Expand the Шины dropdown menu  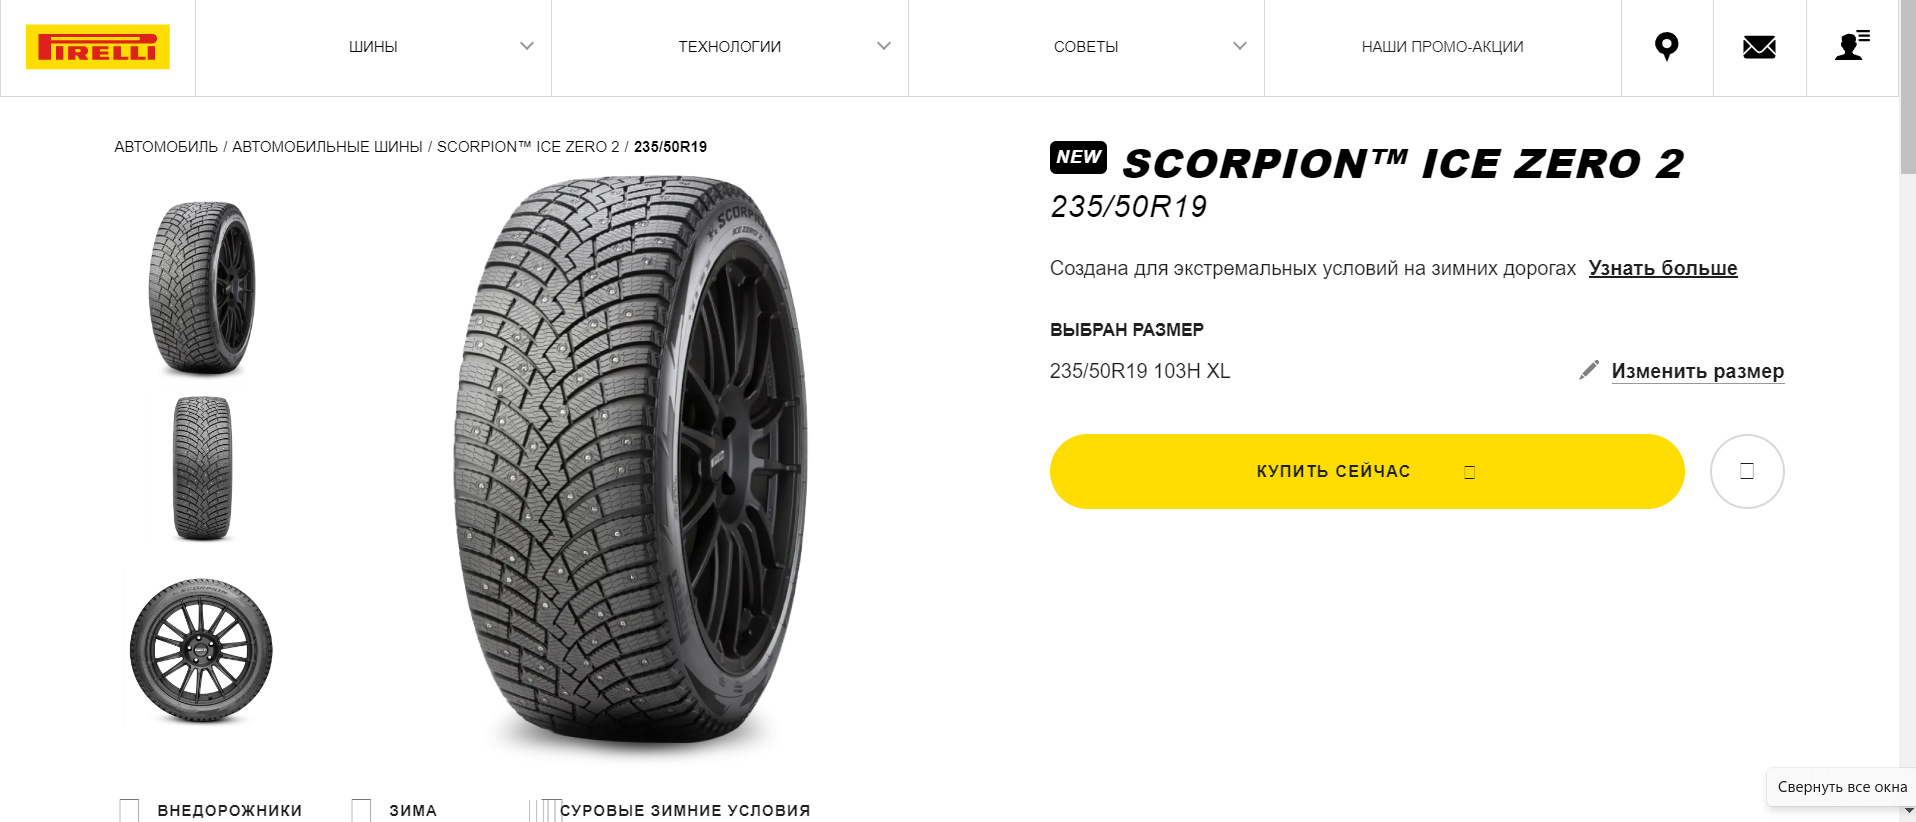coord(527,47)
